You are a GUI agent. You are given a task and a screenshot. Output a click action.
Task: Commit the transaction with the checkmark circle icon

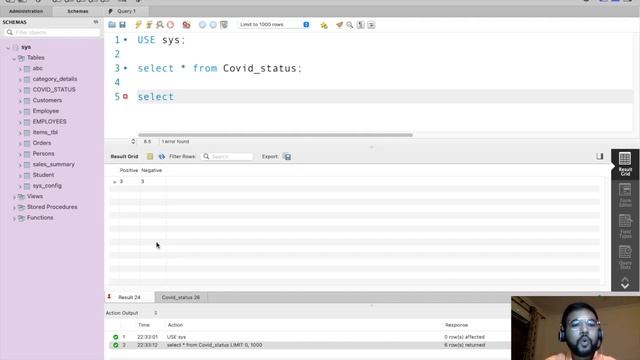coord(202,25)
